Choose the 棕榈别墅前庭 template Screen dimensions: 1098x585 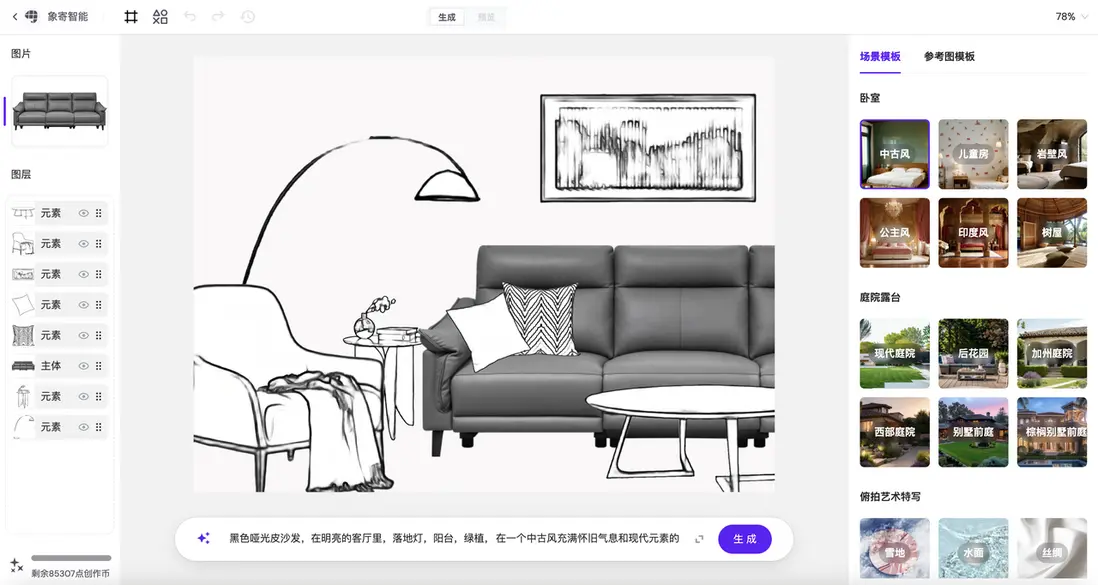[1052, 432]
